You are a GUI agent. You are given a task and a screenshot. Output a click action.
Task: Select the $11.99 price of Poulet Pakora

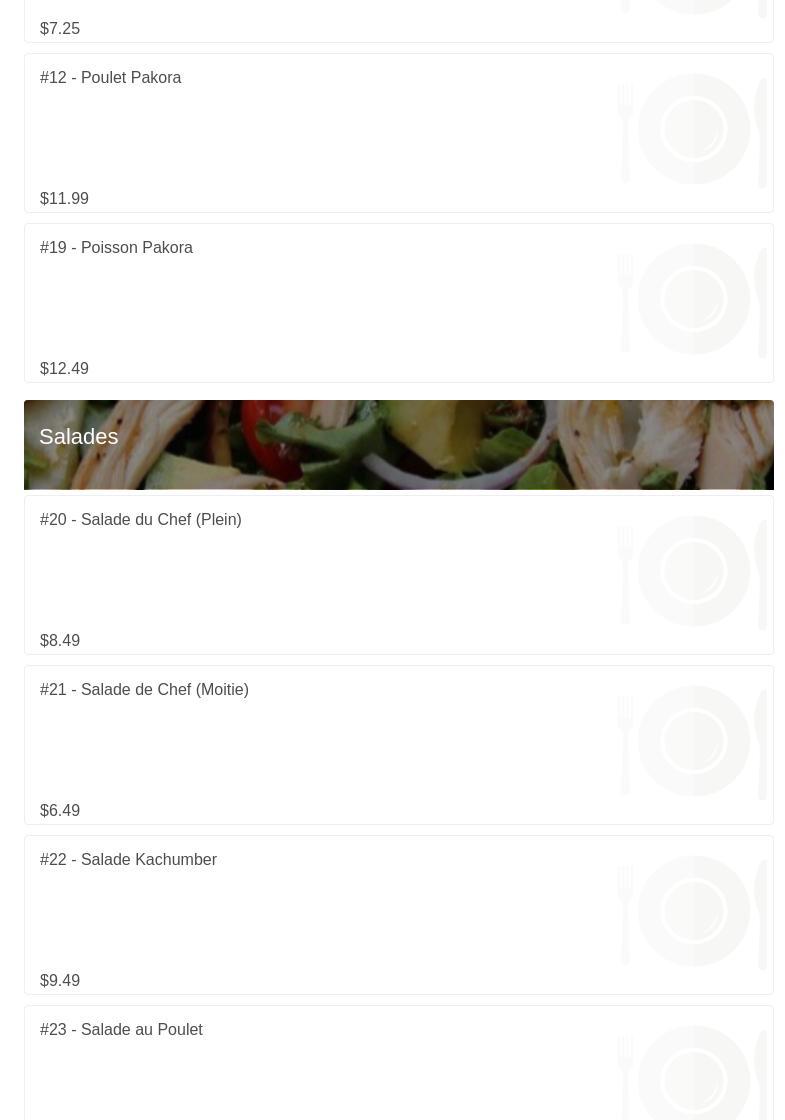(64, 199)
